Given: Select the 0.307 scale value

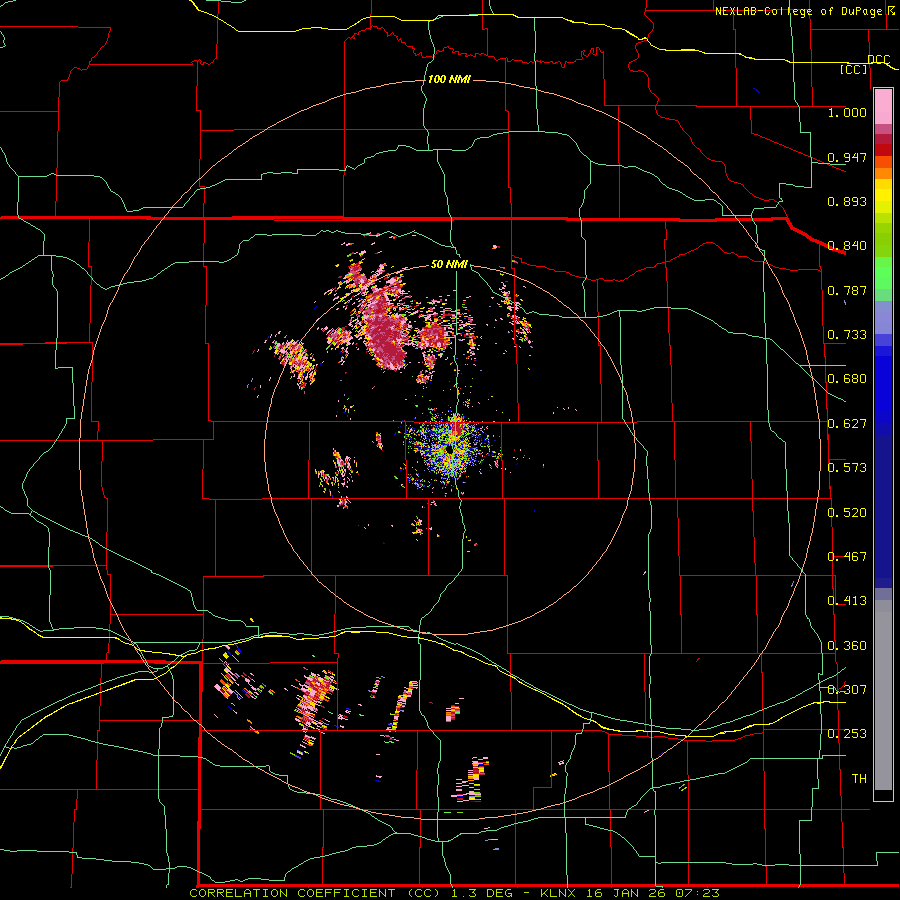Looking at the screenshot, I should click(847, 690).
